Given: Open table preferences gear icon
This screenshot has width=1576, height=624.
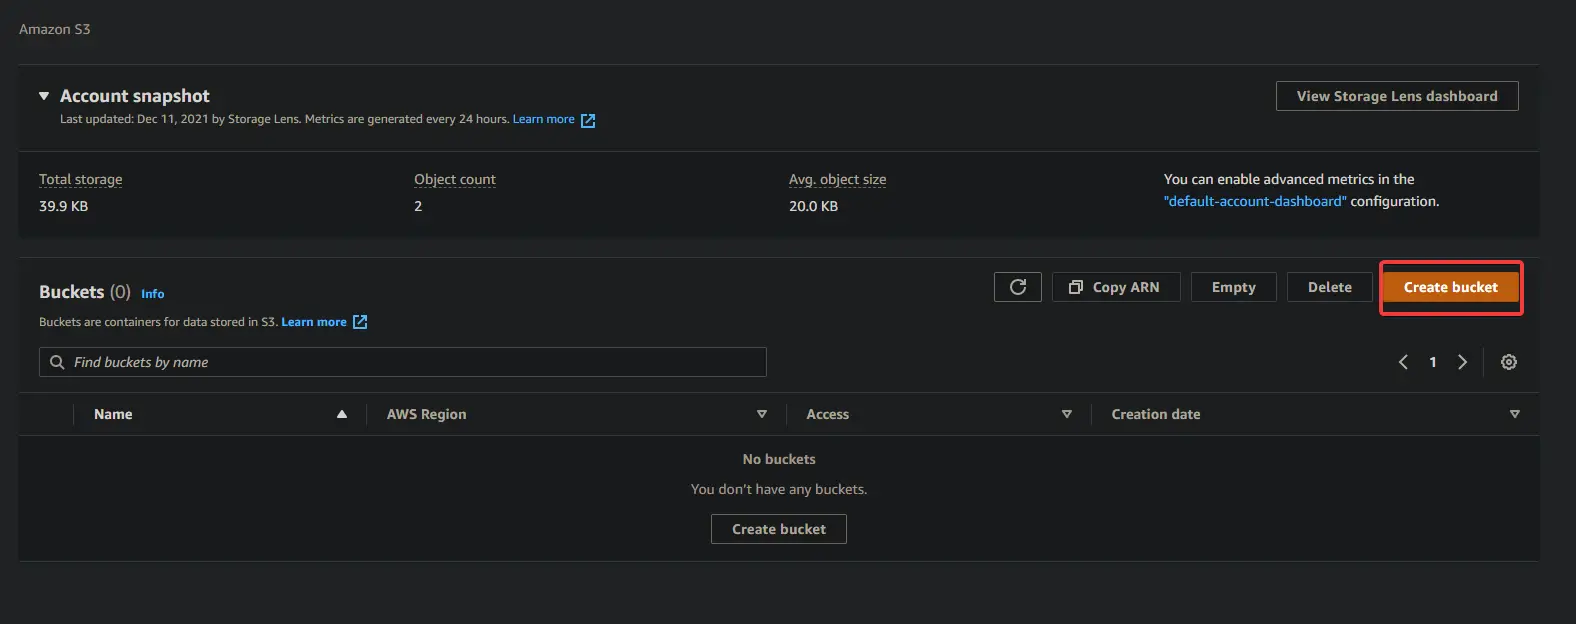Looking at the screenshot, I should (1509, 362).
